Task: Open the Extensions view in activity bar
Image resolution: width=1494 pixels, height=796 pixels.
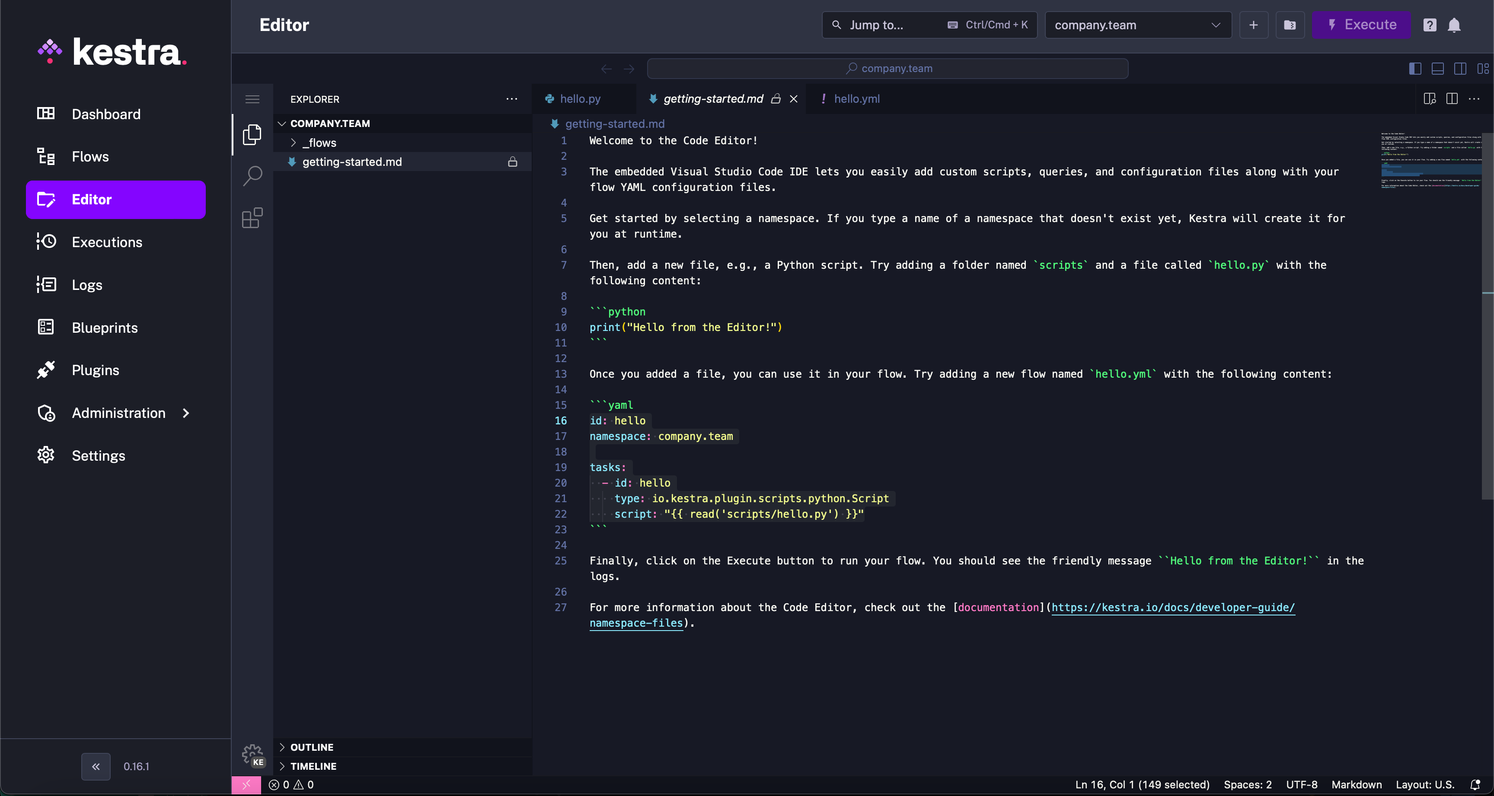Action: (252, 218)
